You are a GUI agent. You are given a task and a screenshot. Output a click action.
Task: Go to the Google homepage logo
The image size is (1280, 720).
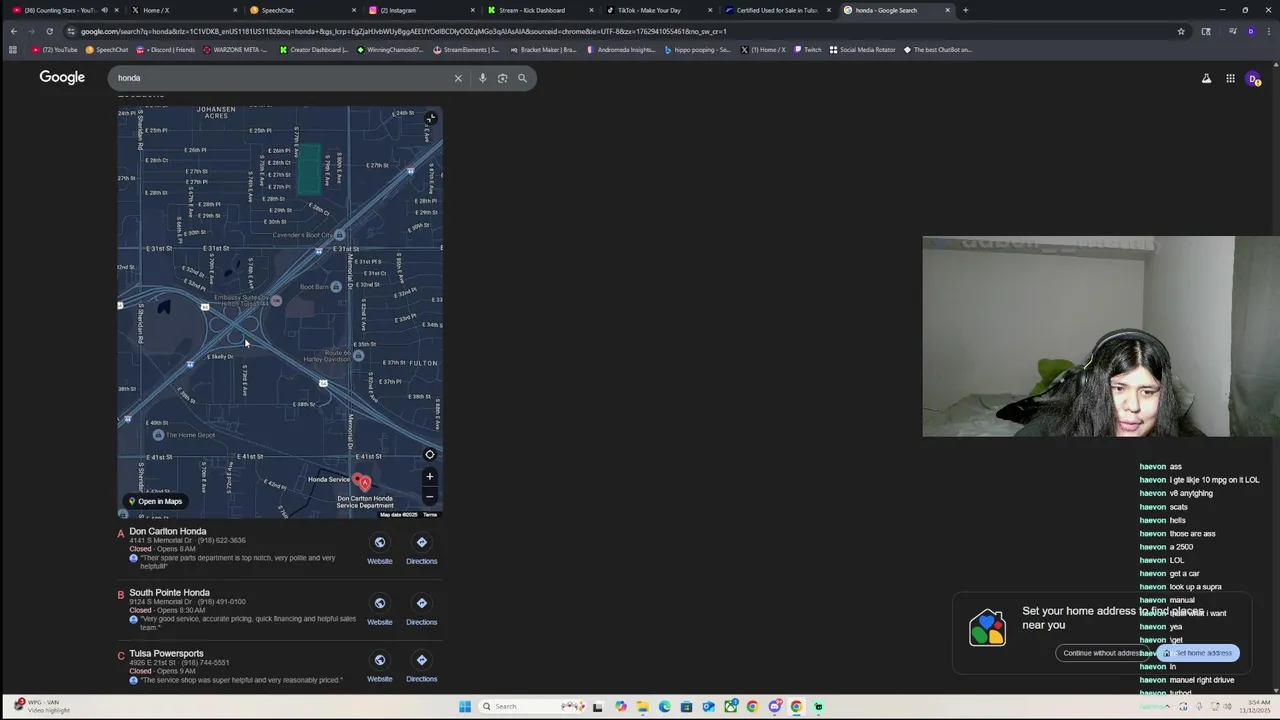pyautogui.click(x=62, y=77)
